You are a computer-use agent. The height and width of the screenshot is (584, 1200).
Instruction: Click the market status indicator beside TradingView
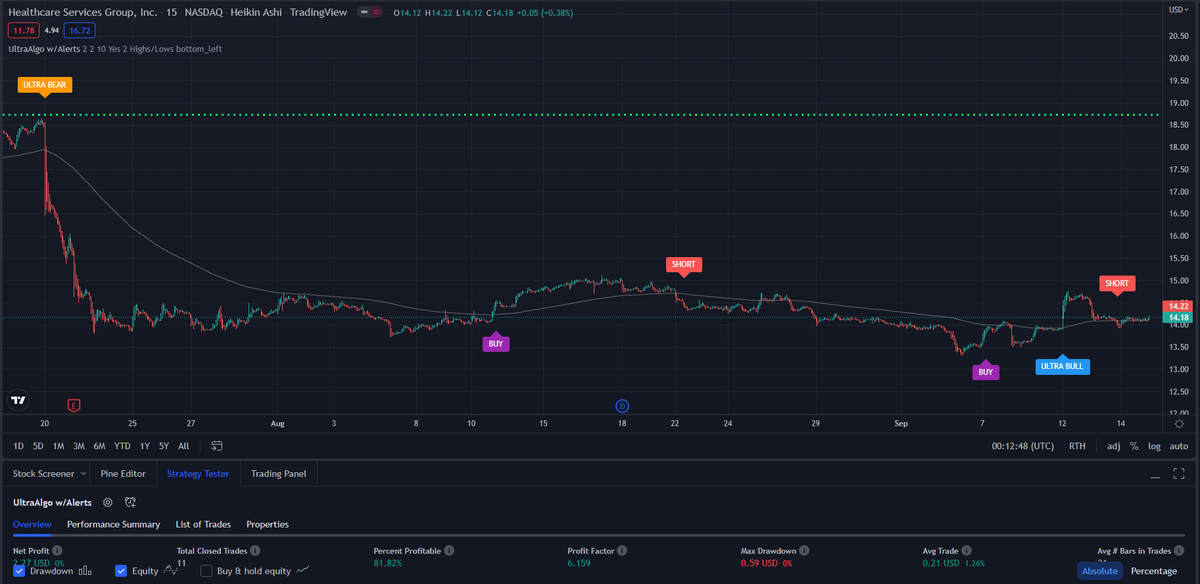click(369, 12)
